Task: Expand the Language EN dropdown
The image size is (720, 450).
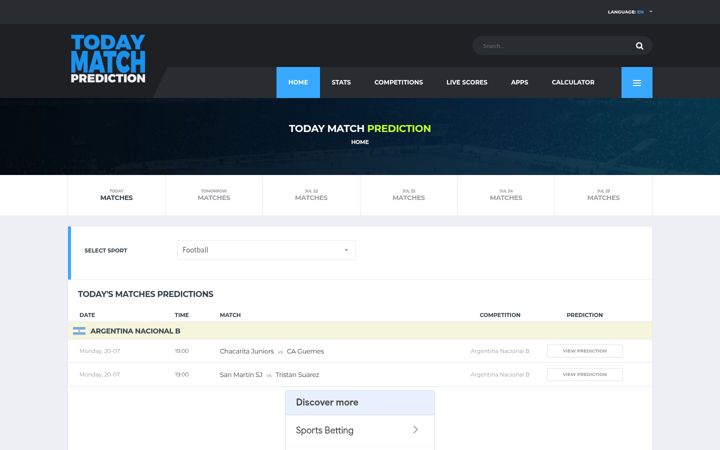Action: click(x=630, y=12)
